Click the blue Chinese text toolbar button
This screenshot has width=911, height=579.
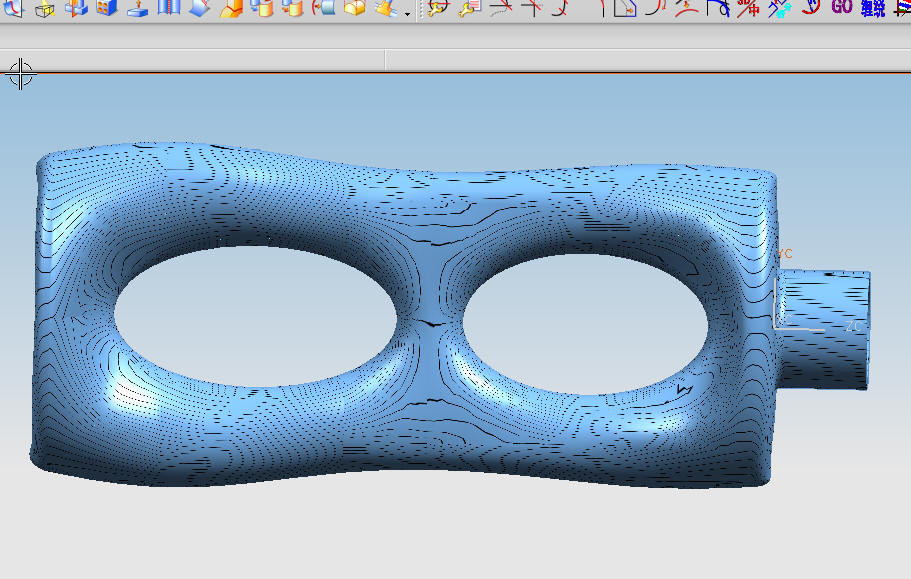coord(873,8)
